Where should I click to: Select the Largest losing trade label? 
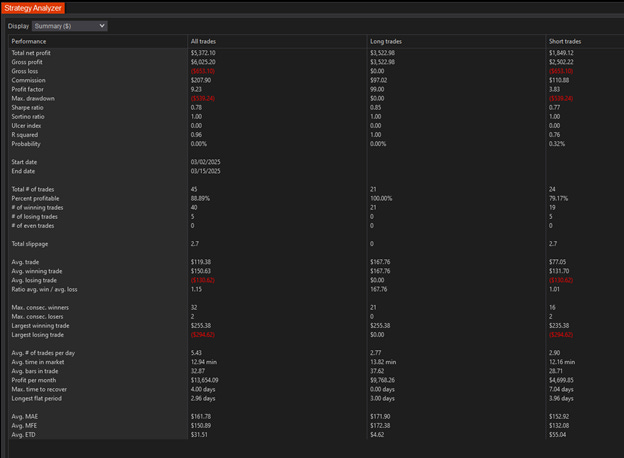(x=37, y=335)
